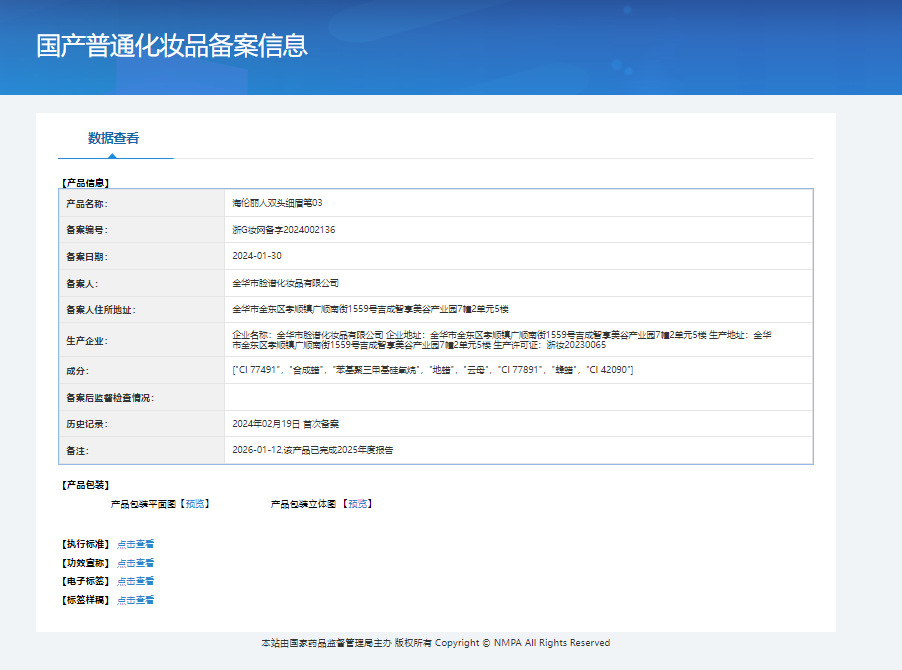Viewport: 902px width, 670px height.
Task: Click the 【功效宣称】 label
Action: click(x=85, y=563)
